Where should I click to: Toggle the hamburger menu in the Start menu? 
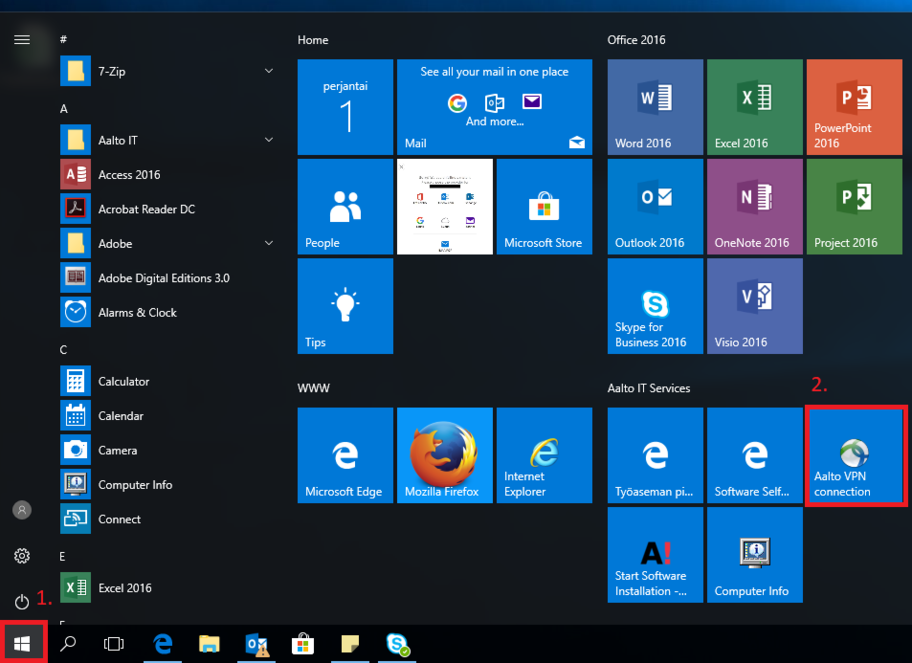tap(22, 40)
